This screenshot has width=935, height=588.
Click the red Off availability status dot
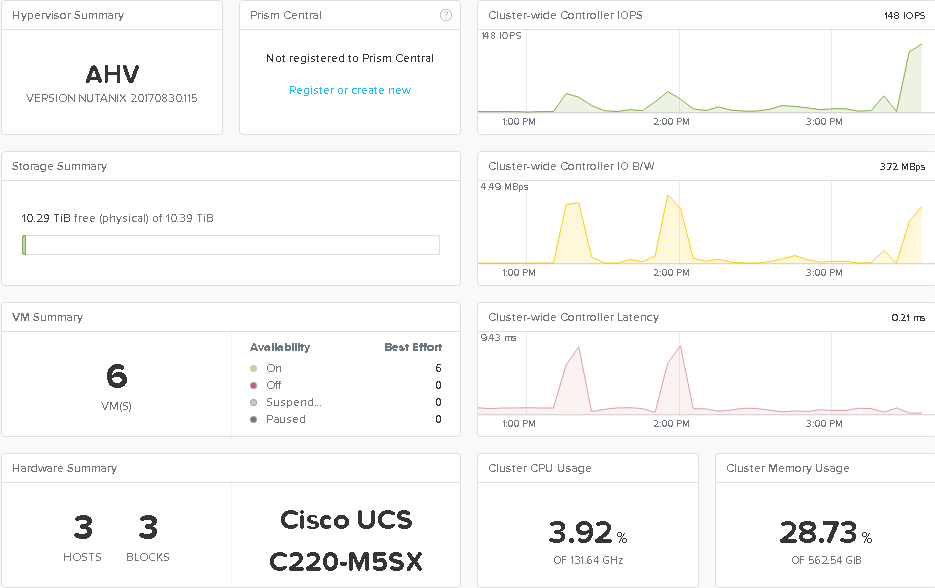(x=254, y=385)
